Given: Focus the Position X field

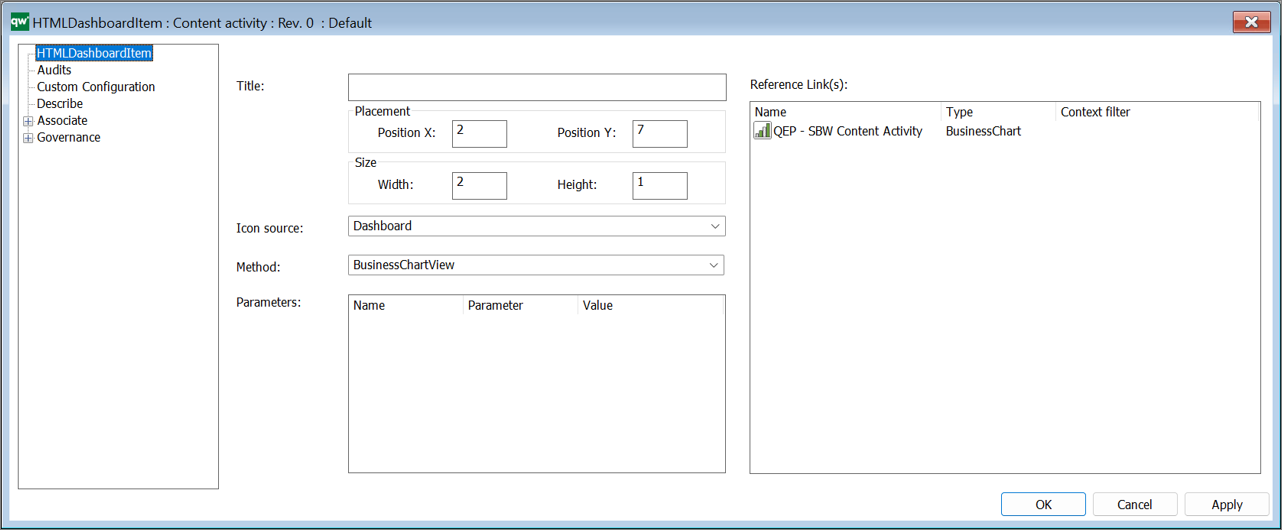Looking at the screenshot, I should pos(479,133).
